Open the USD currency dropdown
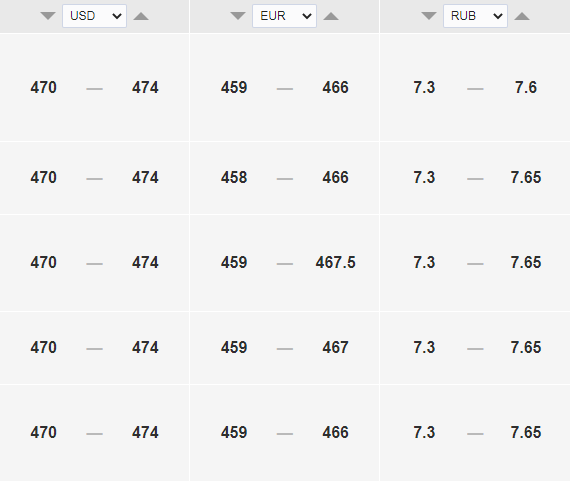This screenshot has height=481, width=571. coord(94,16)
